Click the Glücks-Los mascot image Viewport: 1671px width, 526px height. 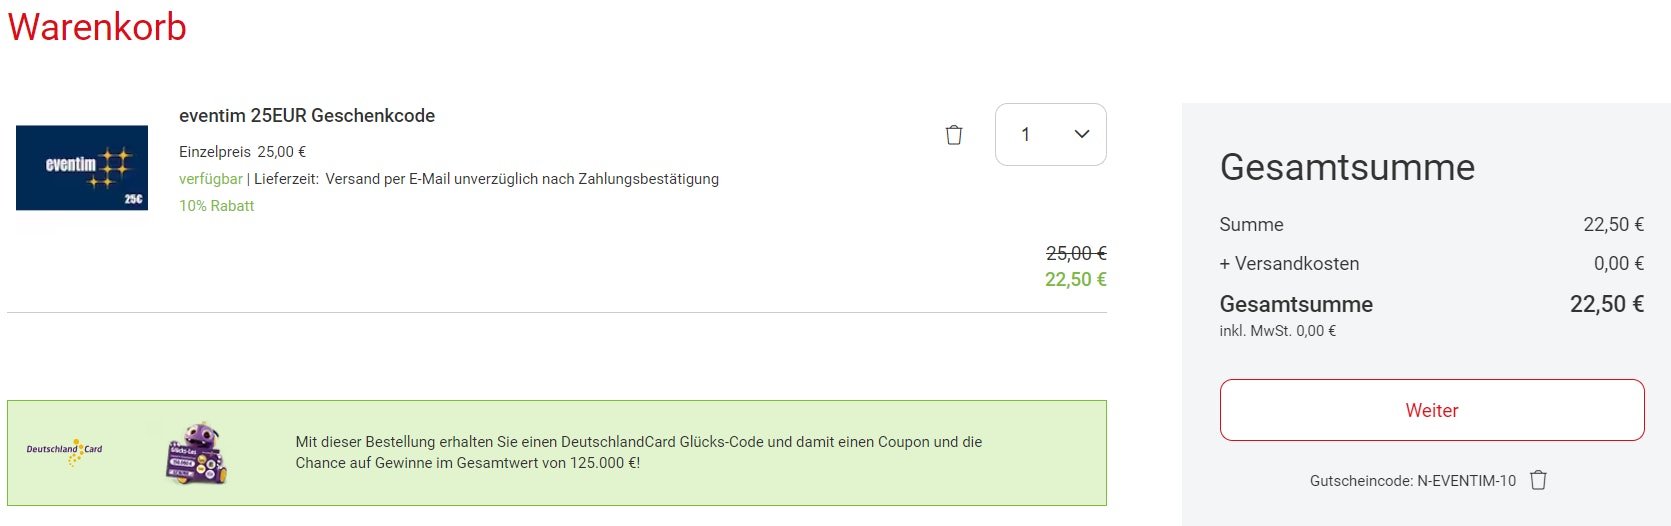[x=197, y=453]
